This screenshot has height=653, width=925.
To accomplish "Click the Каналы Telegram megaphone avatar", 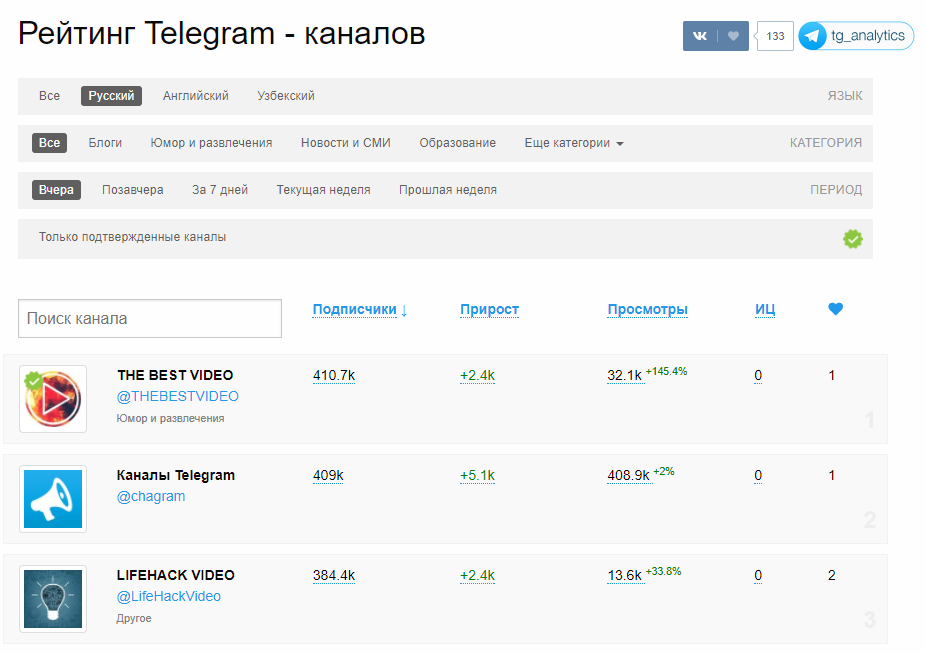I will [x=52, y=499].
